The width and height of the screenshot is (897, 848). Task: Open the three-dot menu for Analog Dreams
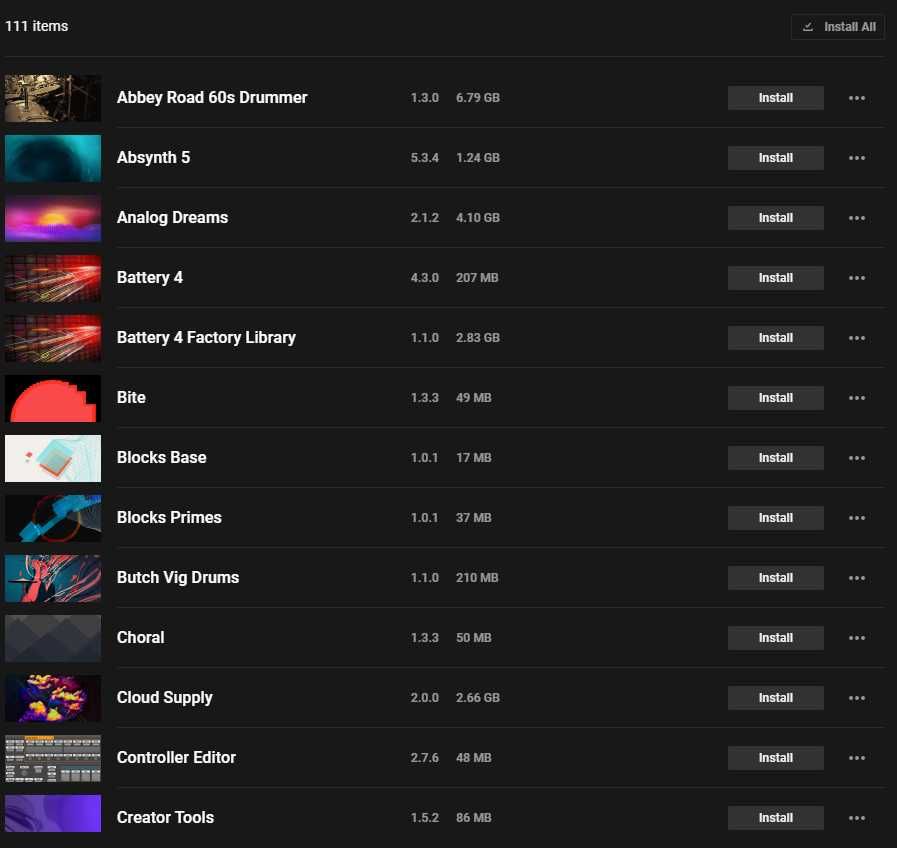point(856,218)
